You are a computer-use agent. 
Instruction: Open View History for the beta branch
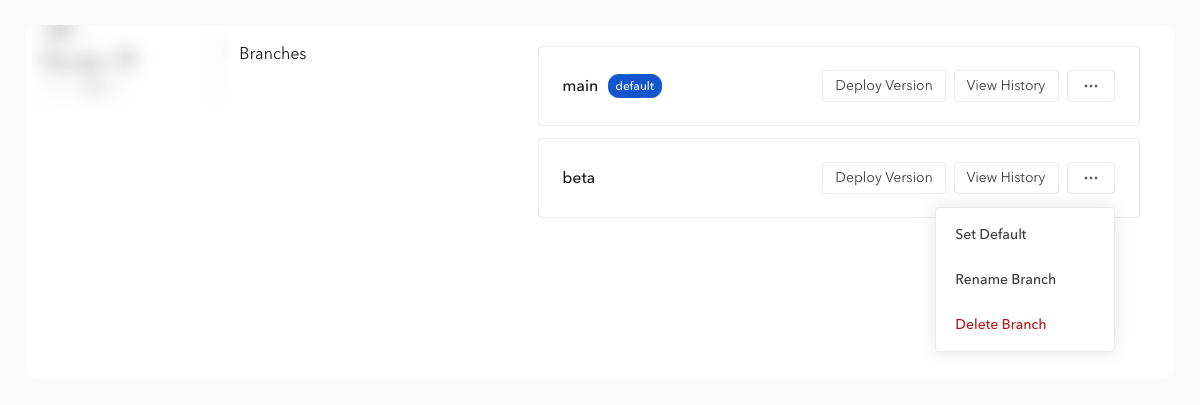[1005, 178]
